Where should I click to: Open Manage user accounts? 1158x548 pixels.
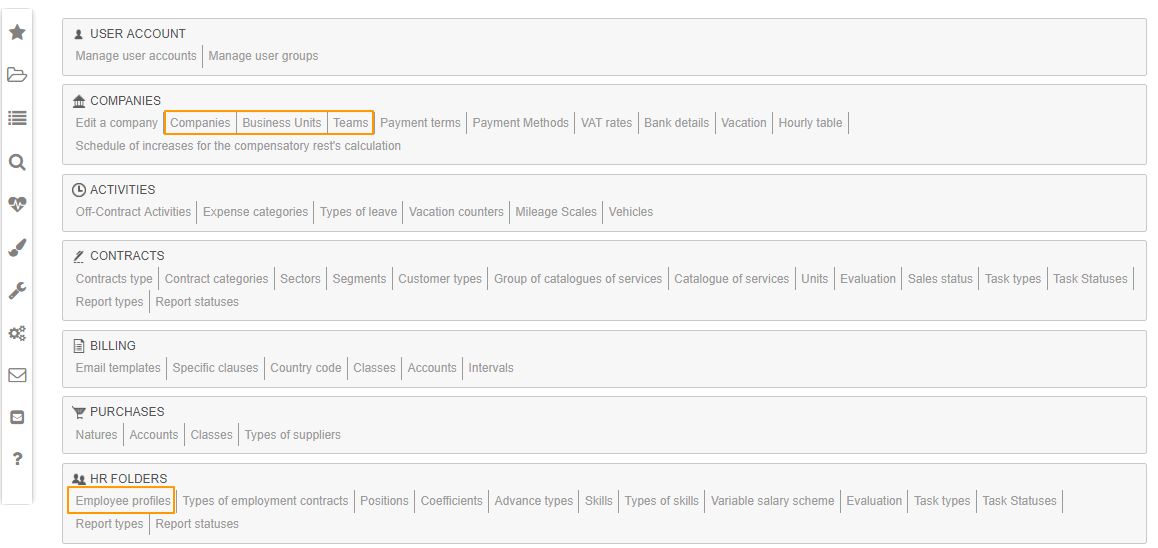pyautogui.click(x=136, y=56)
